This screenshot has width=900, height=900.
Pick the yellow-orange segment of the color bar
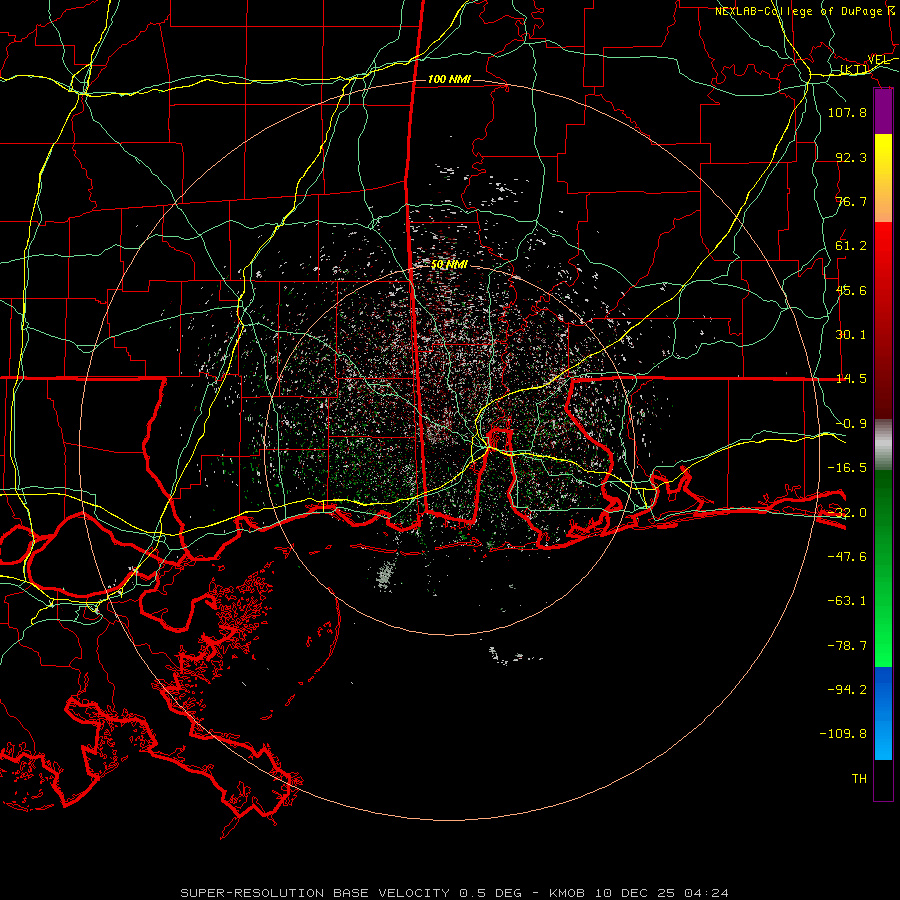point(883,178)
